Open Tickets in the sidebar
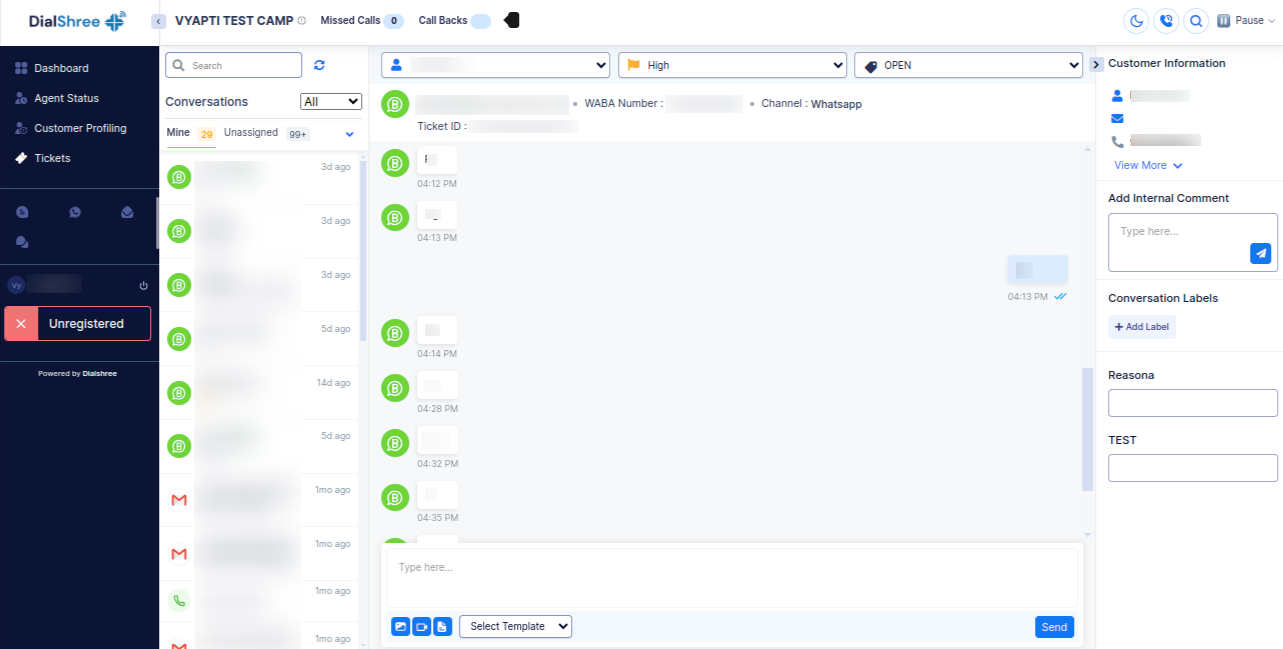 pos(52,158)
